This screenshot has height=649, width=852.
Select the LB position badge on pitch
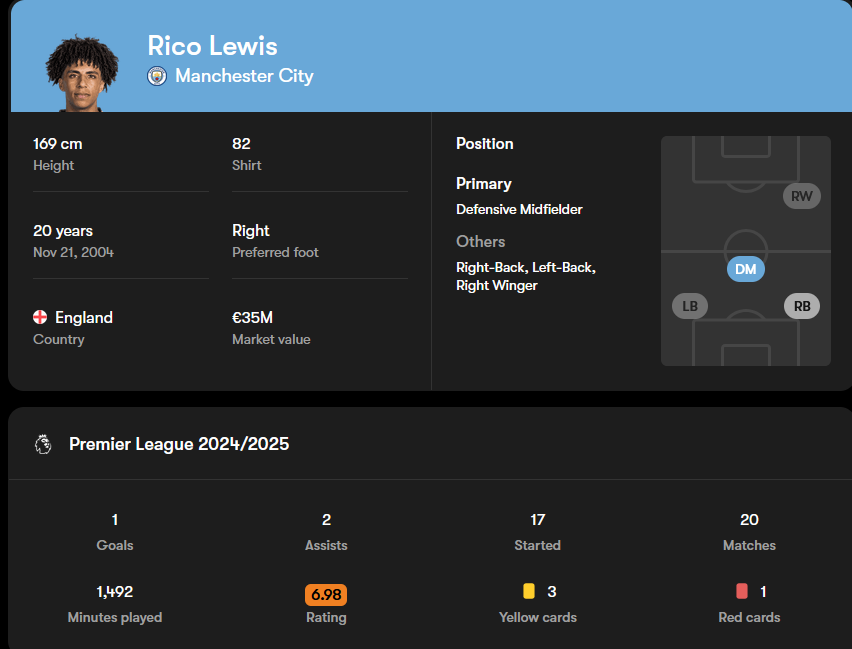pyautogui.click(x=690, y=306)
